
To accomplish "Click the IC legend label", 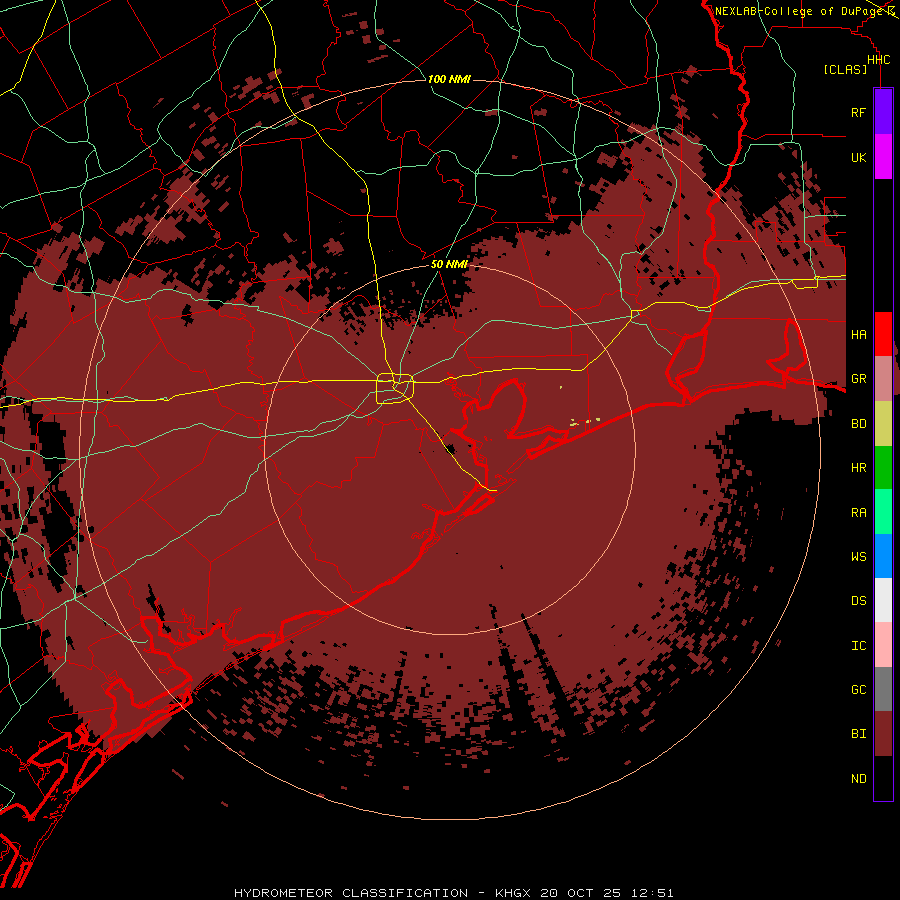I will tap(858, 646).
